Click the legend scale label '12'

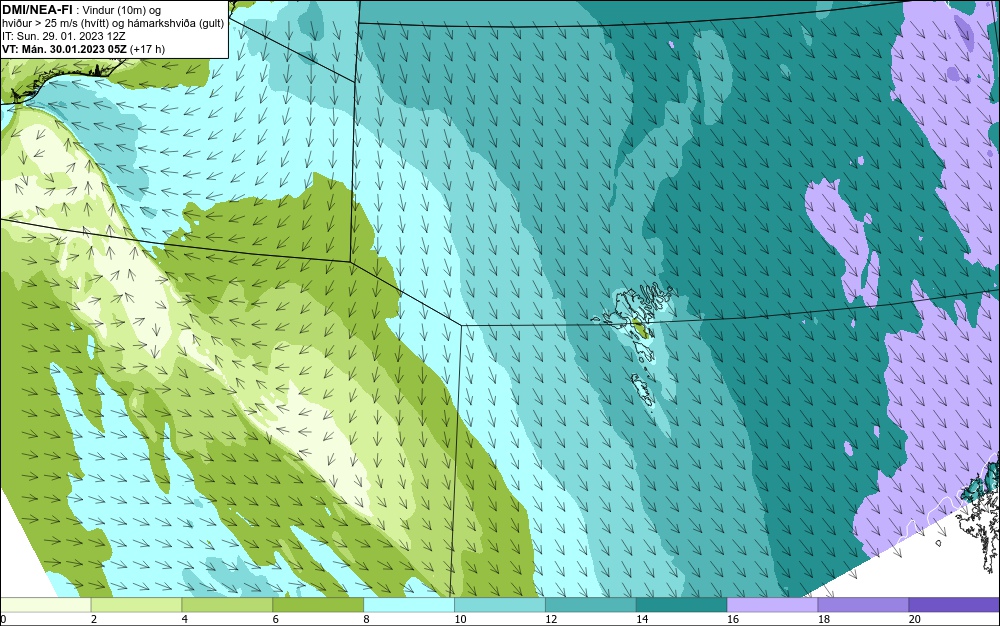551,619
